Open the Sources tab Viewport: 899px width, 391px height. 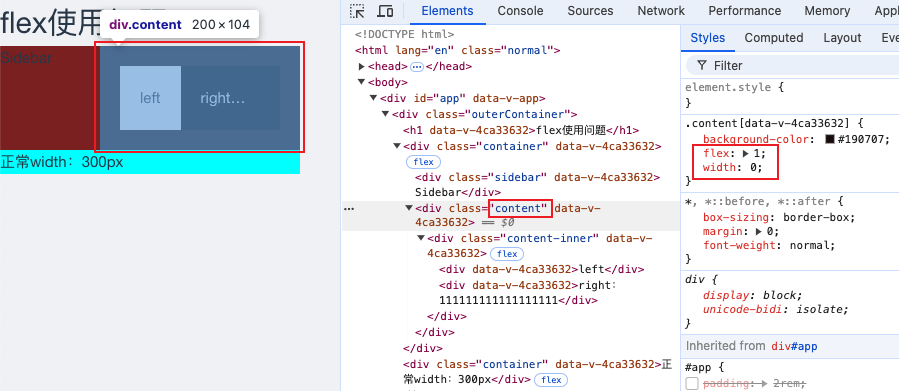[x=590, y=11]
